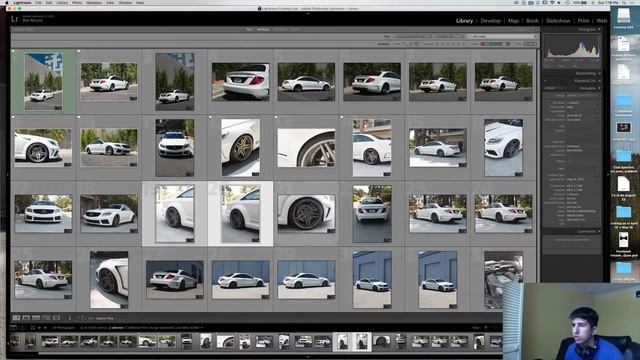640x360 pixels.
Task: Click the Library Filter text search field
Action: 502,36
